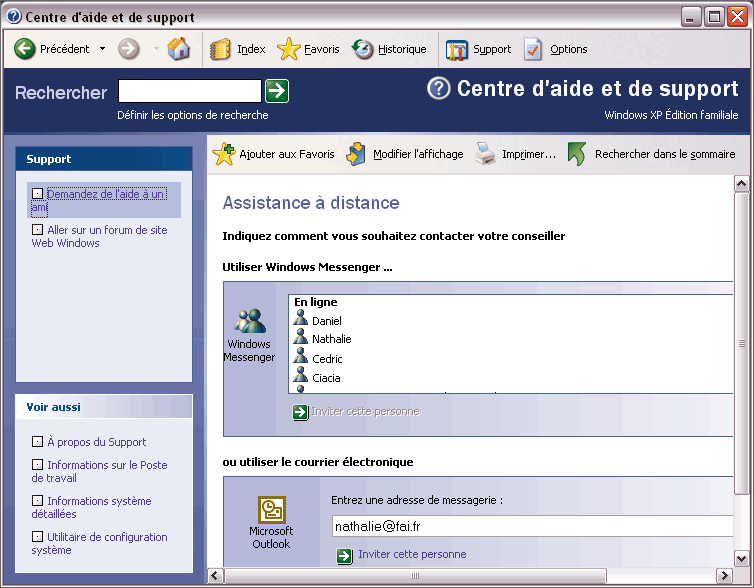This screenshot has width=754, height=588.
Task: Click the horizontal scrollbar thumb
Action: (415, 575)
